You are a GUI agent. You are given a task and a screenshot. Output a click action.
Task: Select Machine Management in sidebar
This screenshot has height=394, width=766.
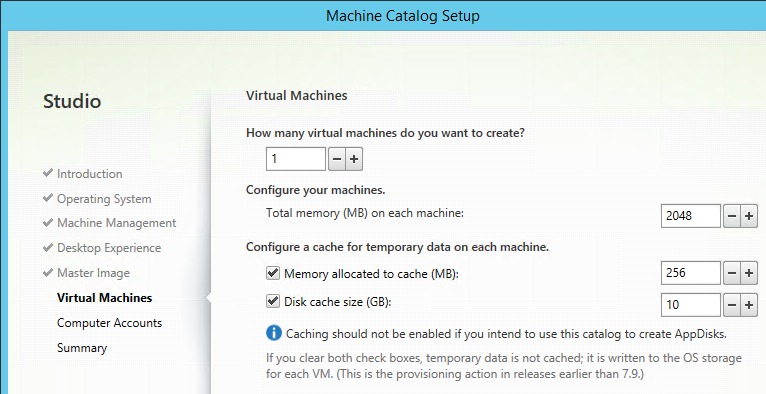116,223
